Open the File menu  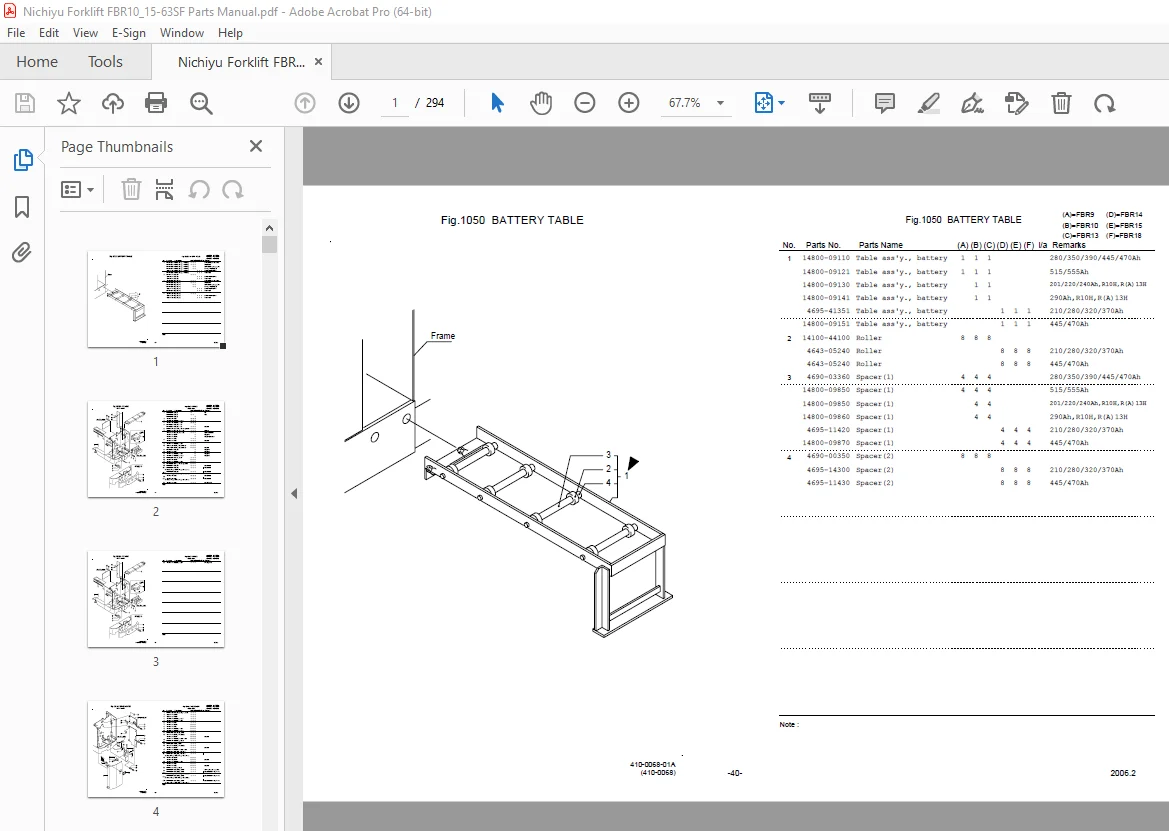(x=16, y=33)
